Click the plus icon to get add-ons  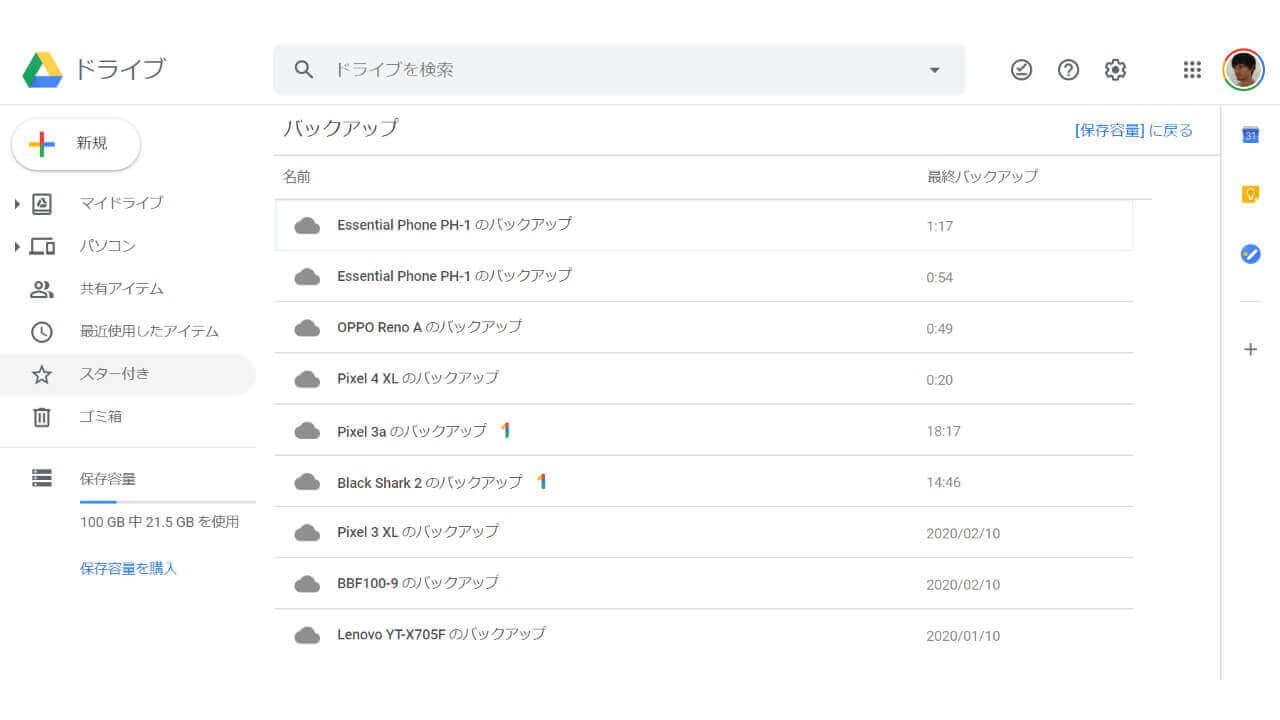(x=1250, y=349)
